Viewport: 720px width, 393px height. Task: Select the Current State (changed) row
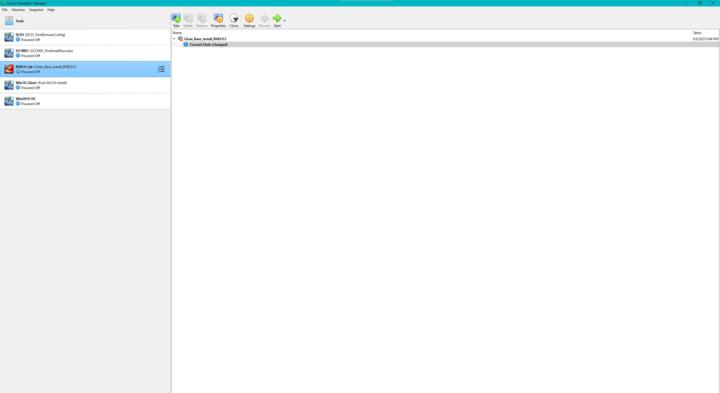(x=445, y=45)
